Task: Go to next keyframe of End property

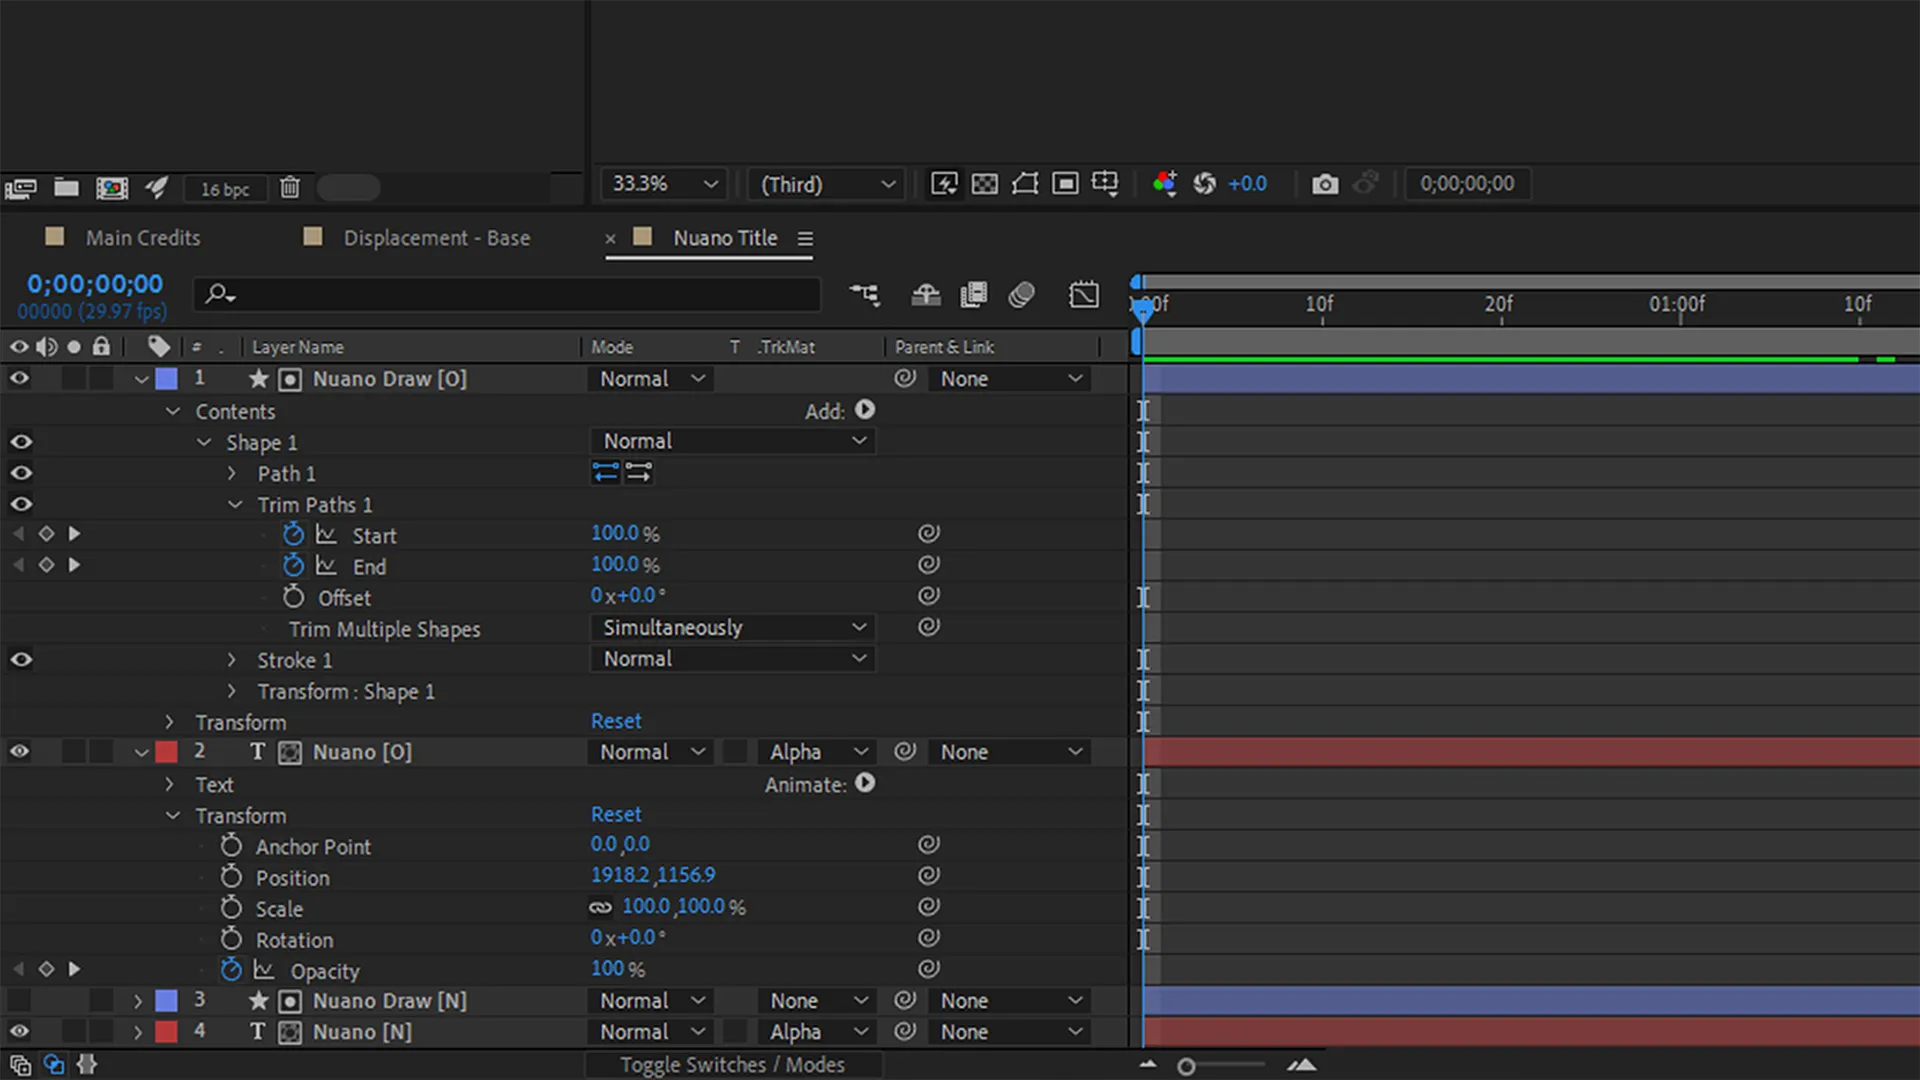Action: point(74,565)
